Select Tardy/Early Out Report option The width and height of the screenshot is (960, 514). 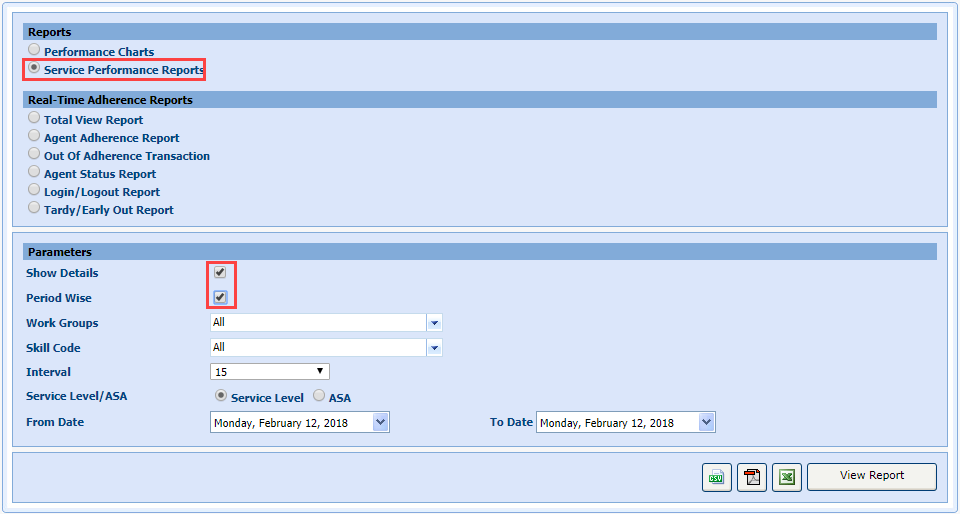(x=35, y=208)
